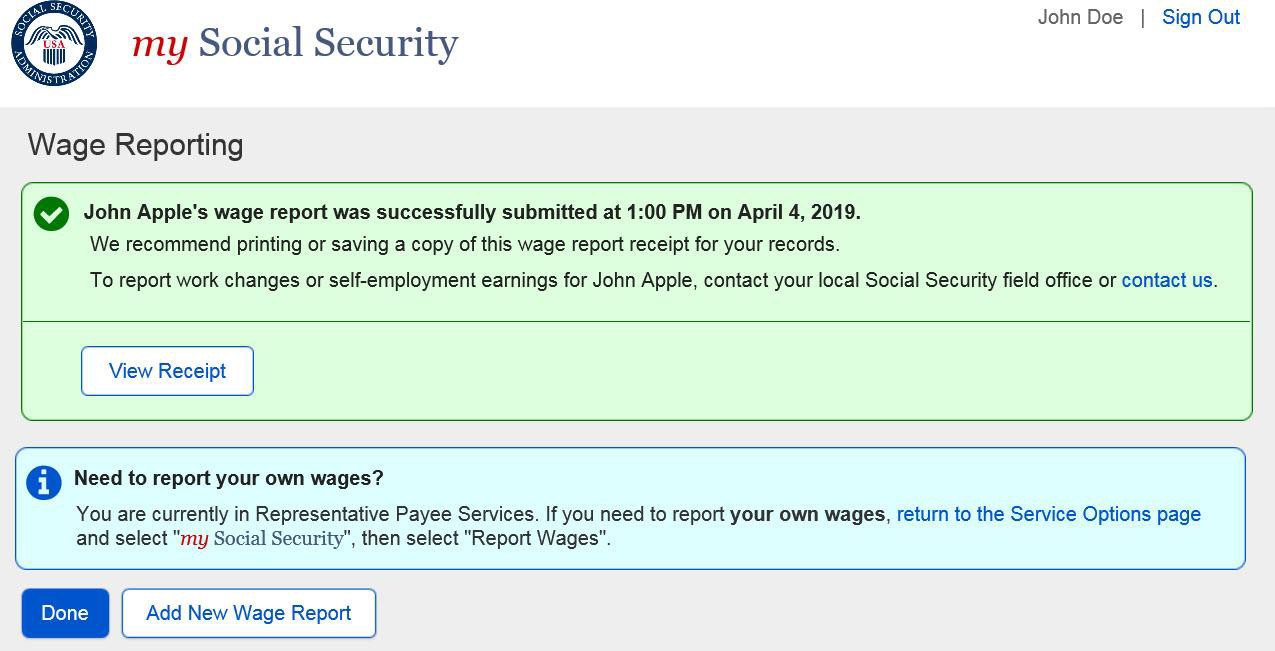Click the "Need to report your own wages?" heading
Image resolution: width=1275 pixels, height=651 pixels.
(x=229, y=478)
